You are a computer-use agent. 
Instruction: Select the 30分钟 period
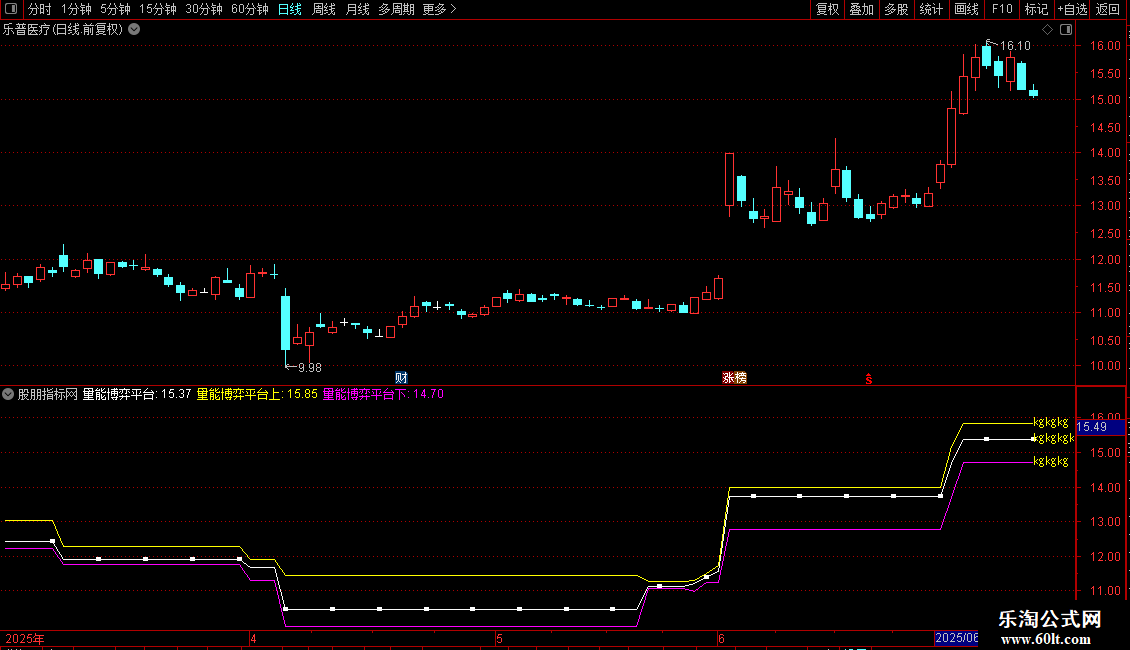coord(204,9)
